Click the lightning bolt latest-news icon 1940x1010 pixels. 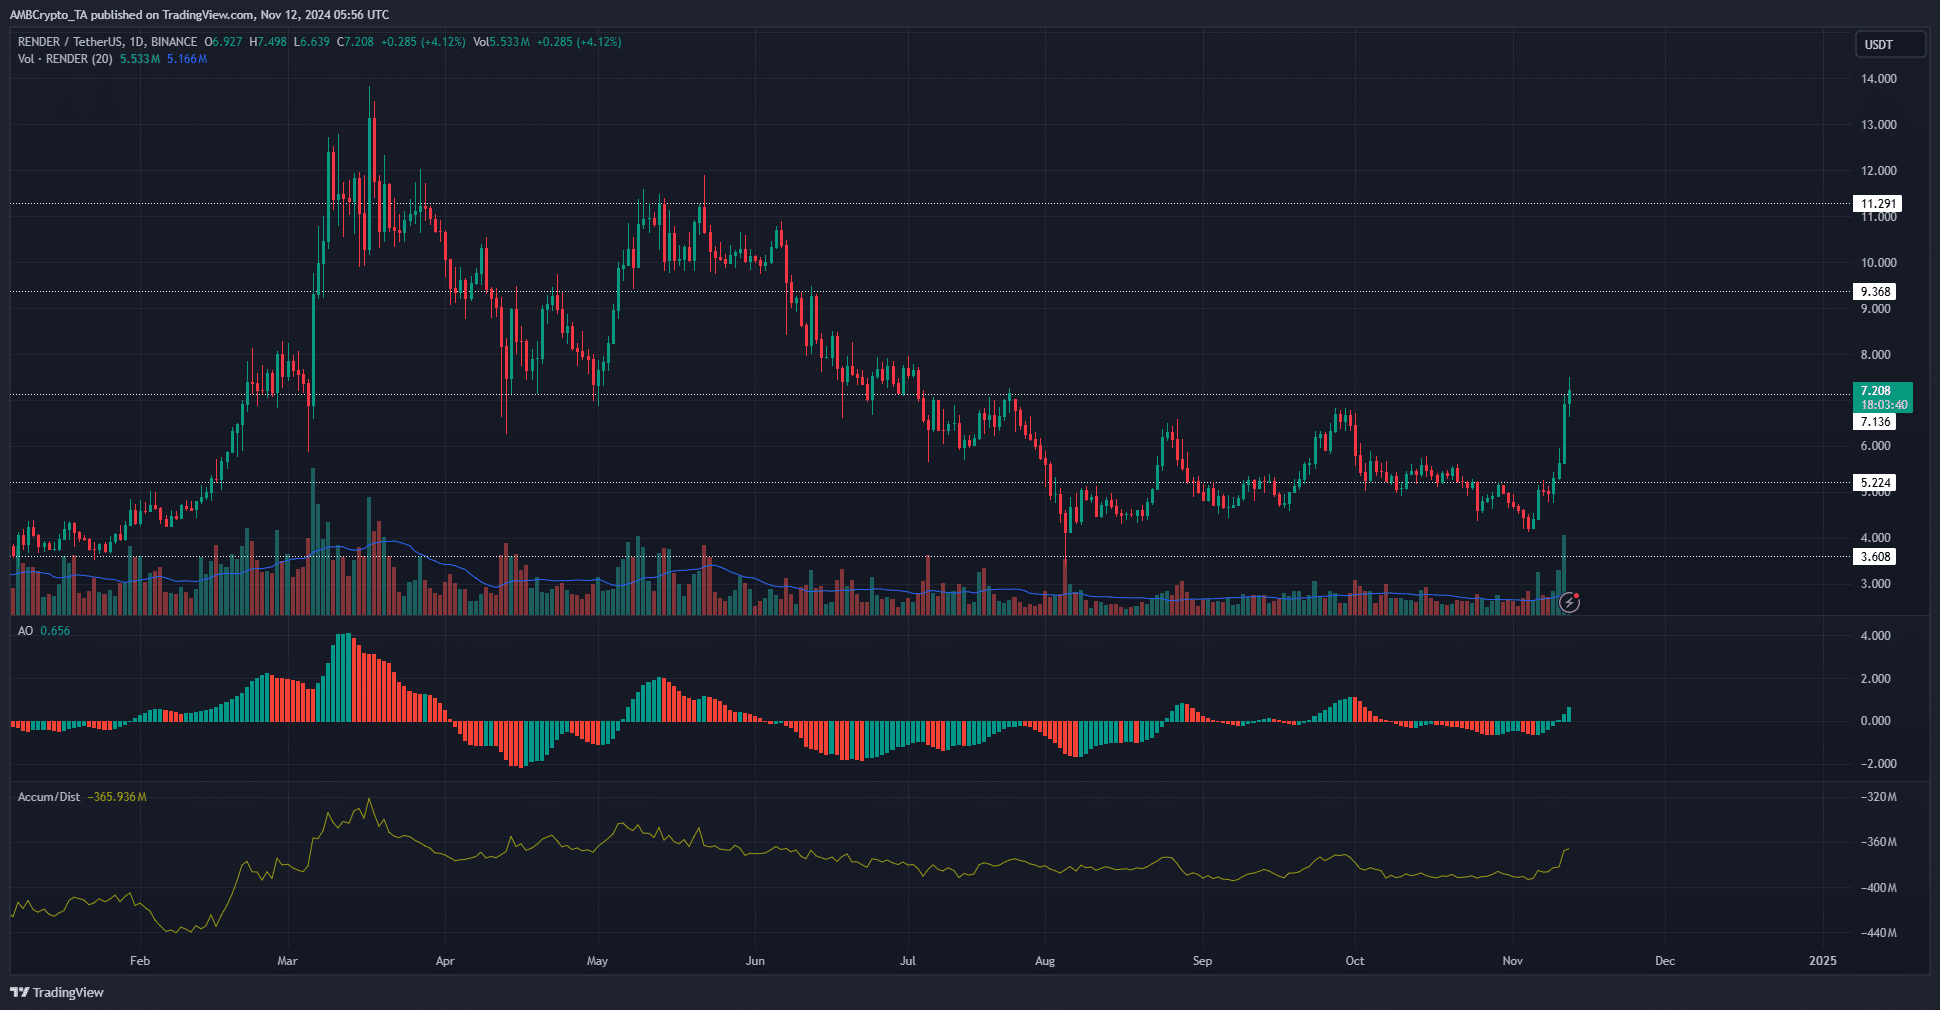[1569, 602]
